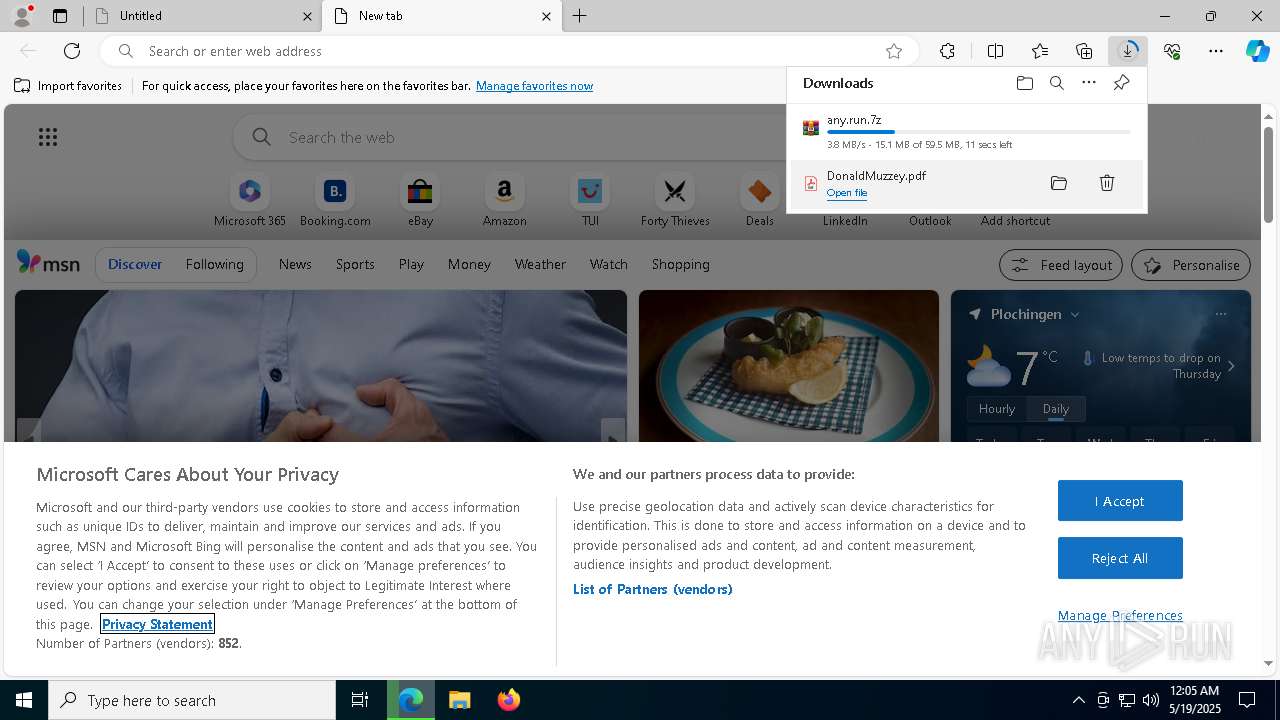
Task: Open List of Partners (vendors) link
Action: 653,589
